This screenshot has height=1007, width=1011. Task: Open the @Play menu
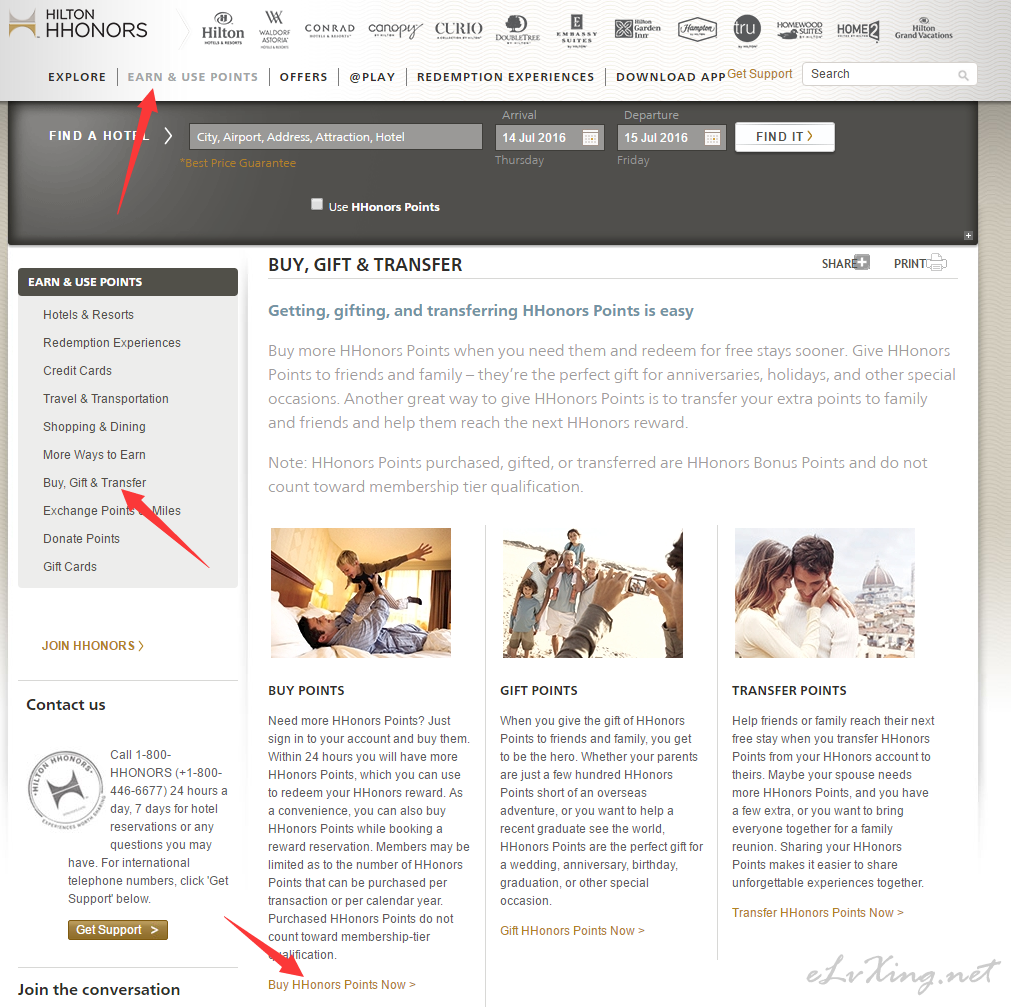372,77
